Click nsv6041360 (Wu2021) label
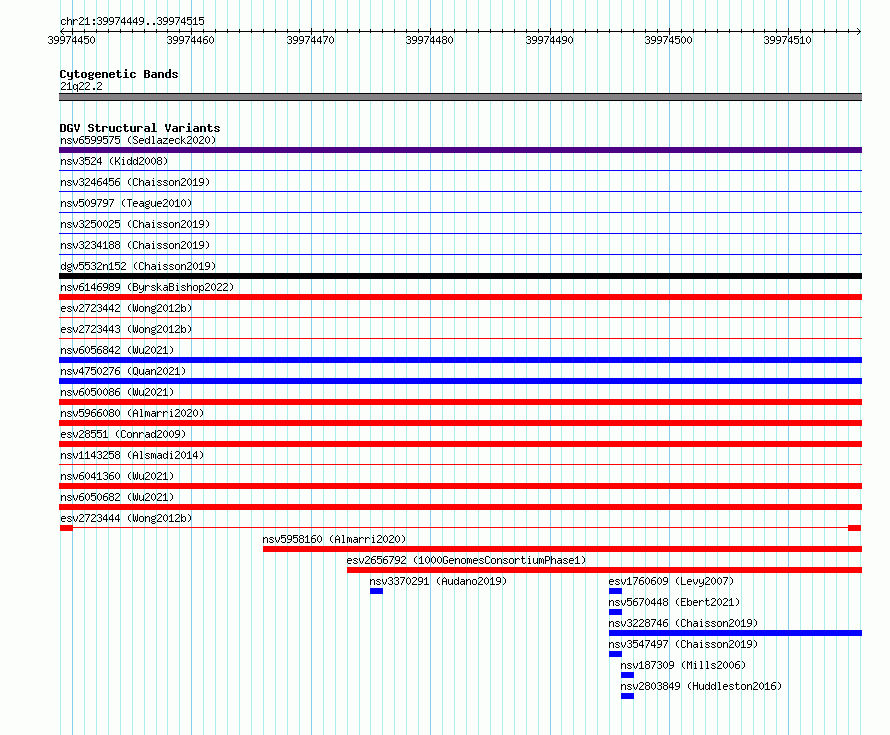 117,476
